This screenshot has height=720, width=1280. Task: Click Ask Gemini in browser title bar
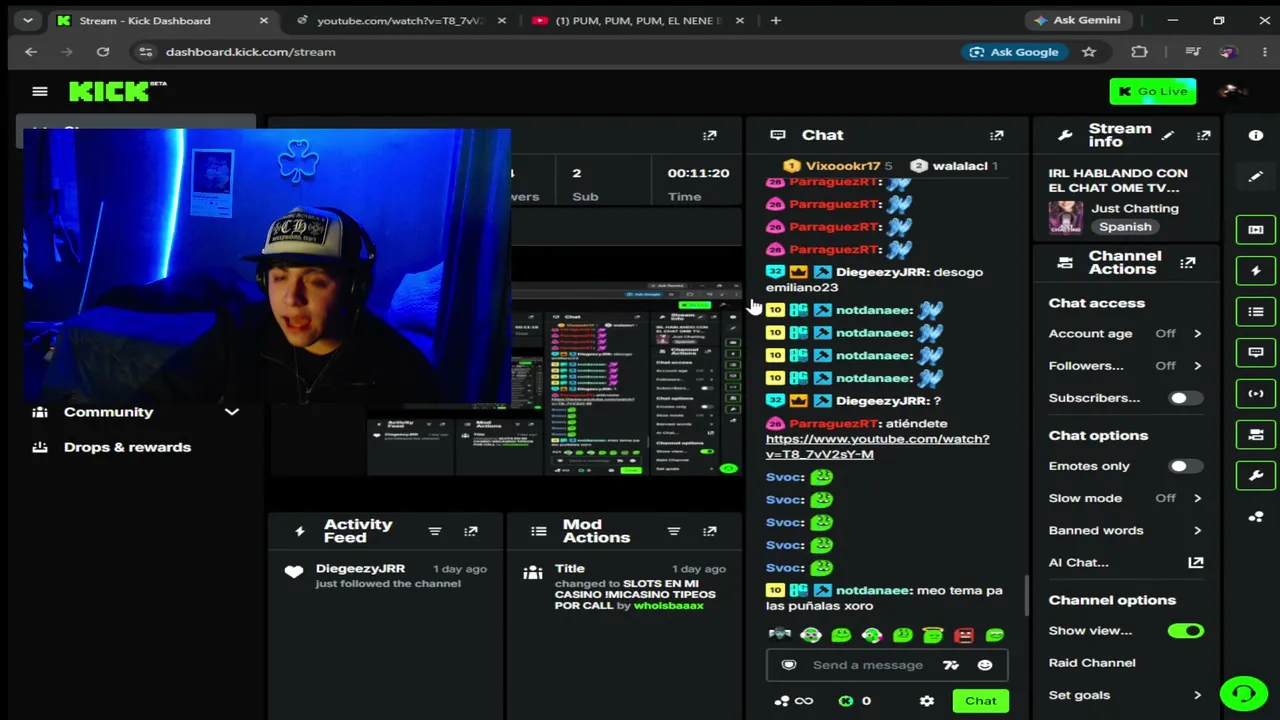click(1077, 20)
